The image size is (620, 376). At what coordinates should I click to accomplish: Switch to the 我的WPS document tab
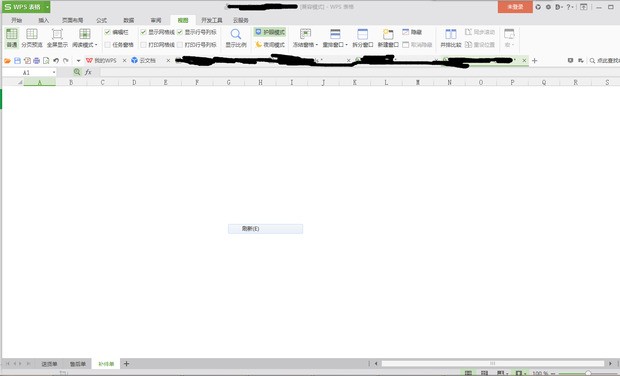101,60
